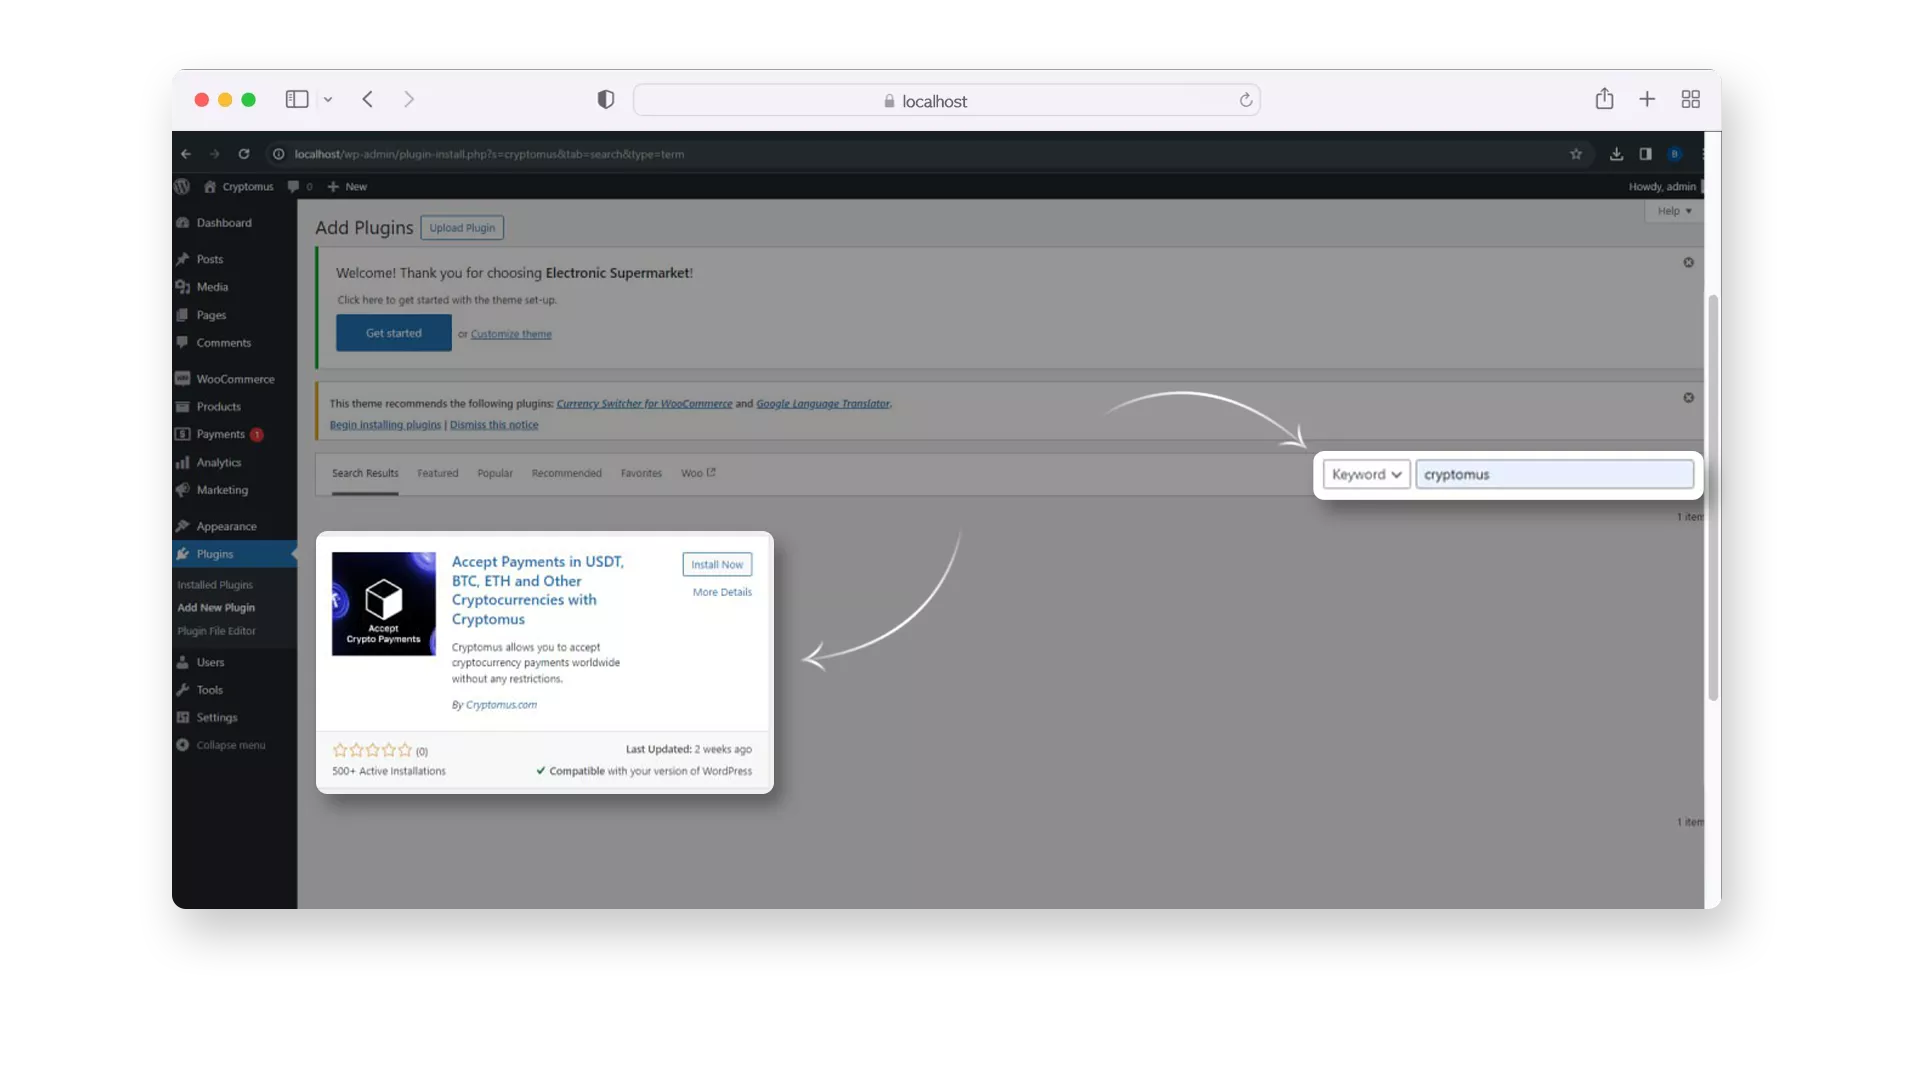Open More Details for Cryptomus plugin
The image size is (1920, 1080).
tap(722, 592)
